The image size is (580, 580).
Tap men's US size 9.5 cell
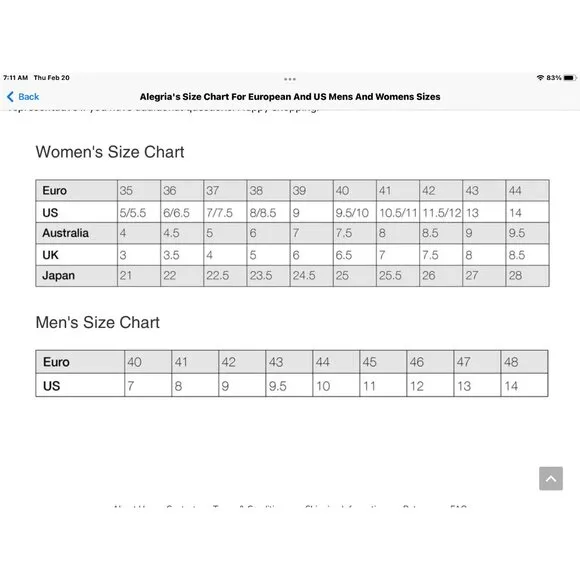(x=289, y=385)
